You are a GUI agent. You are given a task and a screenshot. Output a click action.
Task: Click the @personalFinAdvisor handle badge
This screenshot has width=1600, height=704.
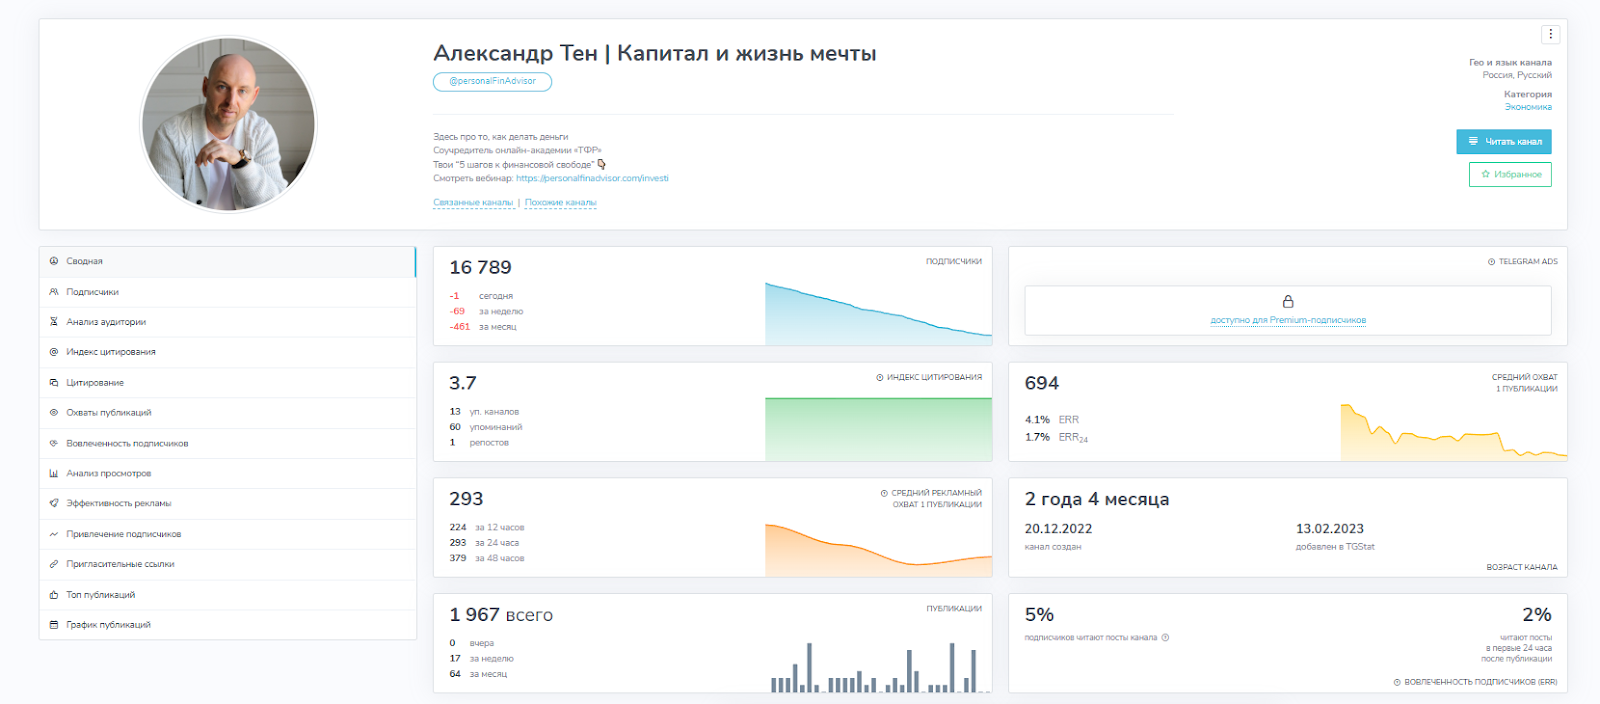coord(492,82)
